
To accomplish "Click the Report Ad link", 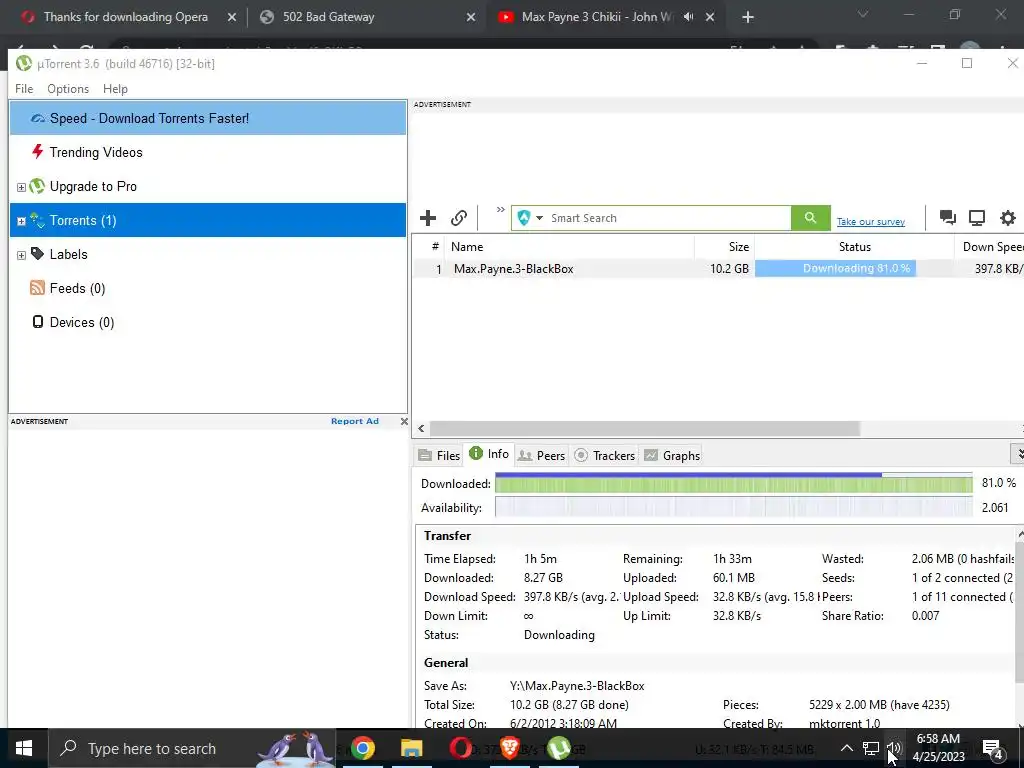I will pyautogui.click(x=355, y=421).
